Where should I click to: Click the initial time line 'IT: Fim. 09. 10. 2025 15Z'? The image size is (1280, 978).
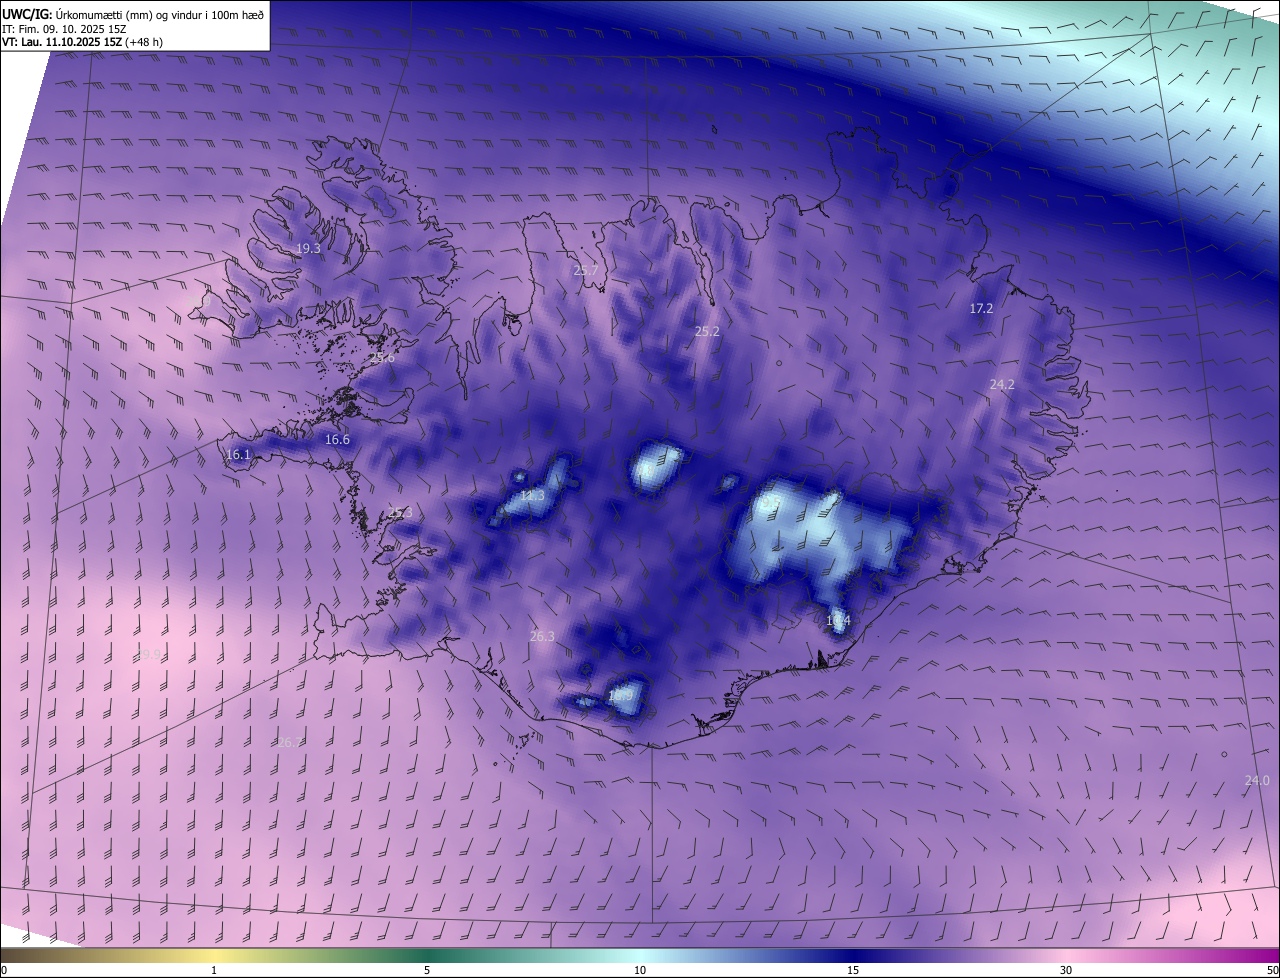[64, 29]
